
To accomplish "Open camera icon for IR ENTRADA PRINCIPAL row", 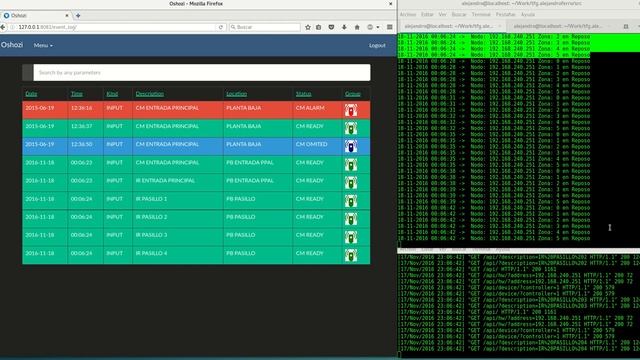I will coord(351,182).
